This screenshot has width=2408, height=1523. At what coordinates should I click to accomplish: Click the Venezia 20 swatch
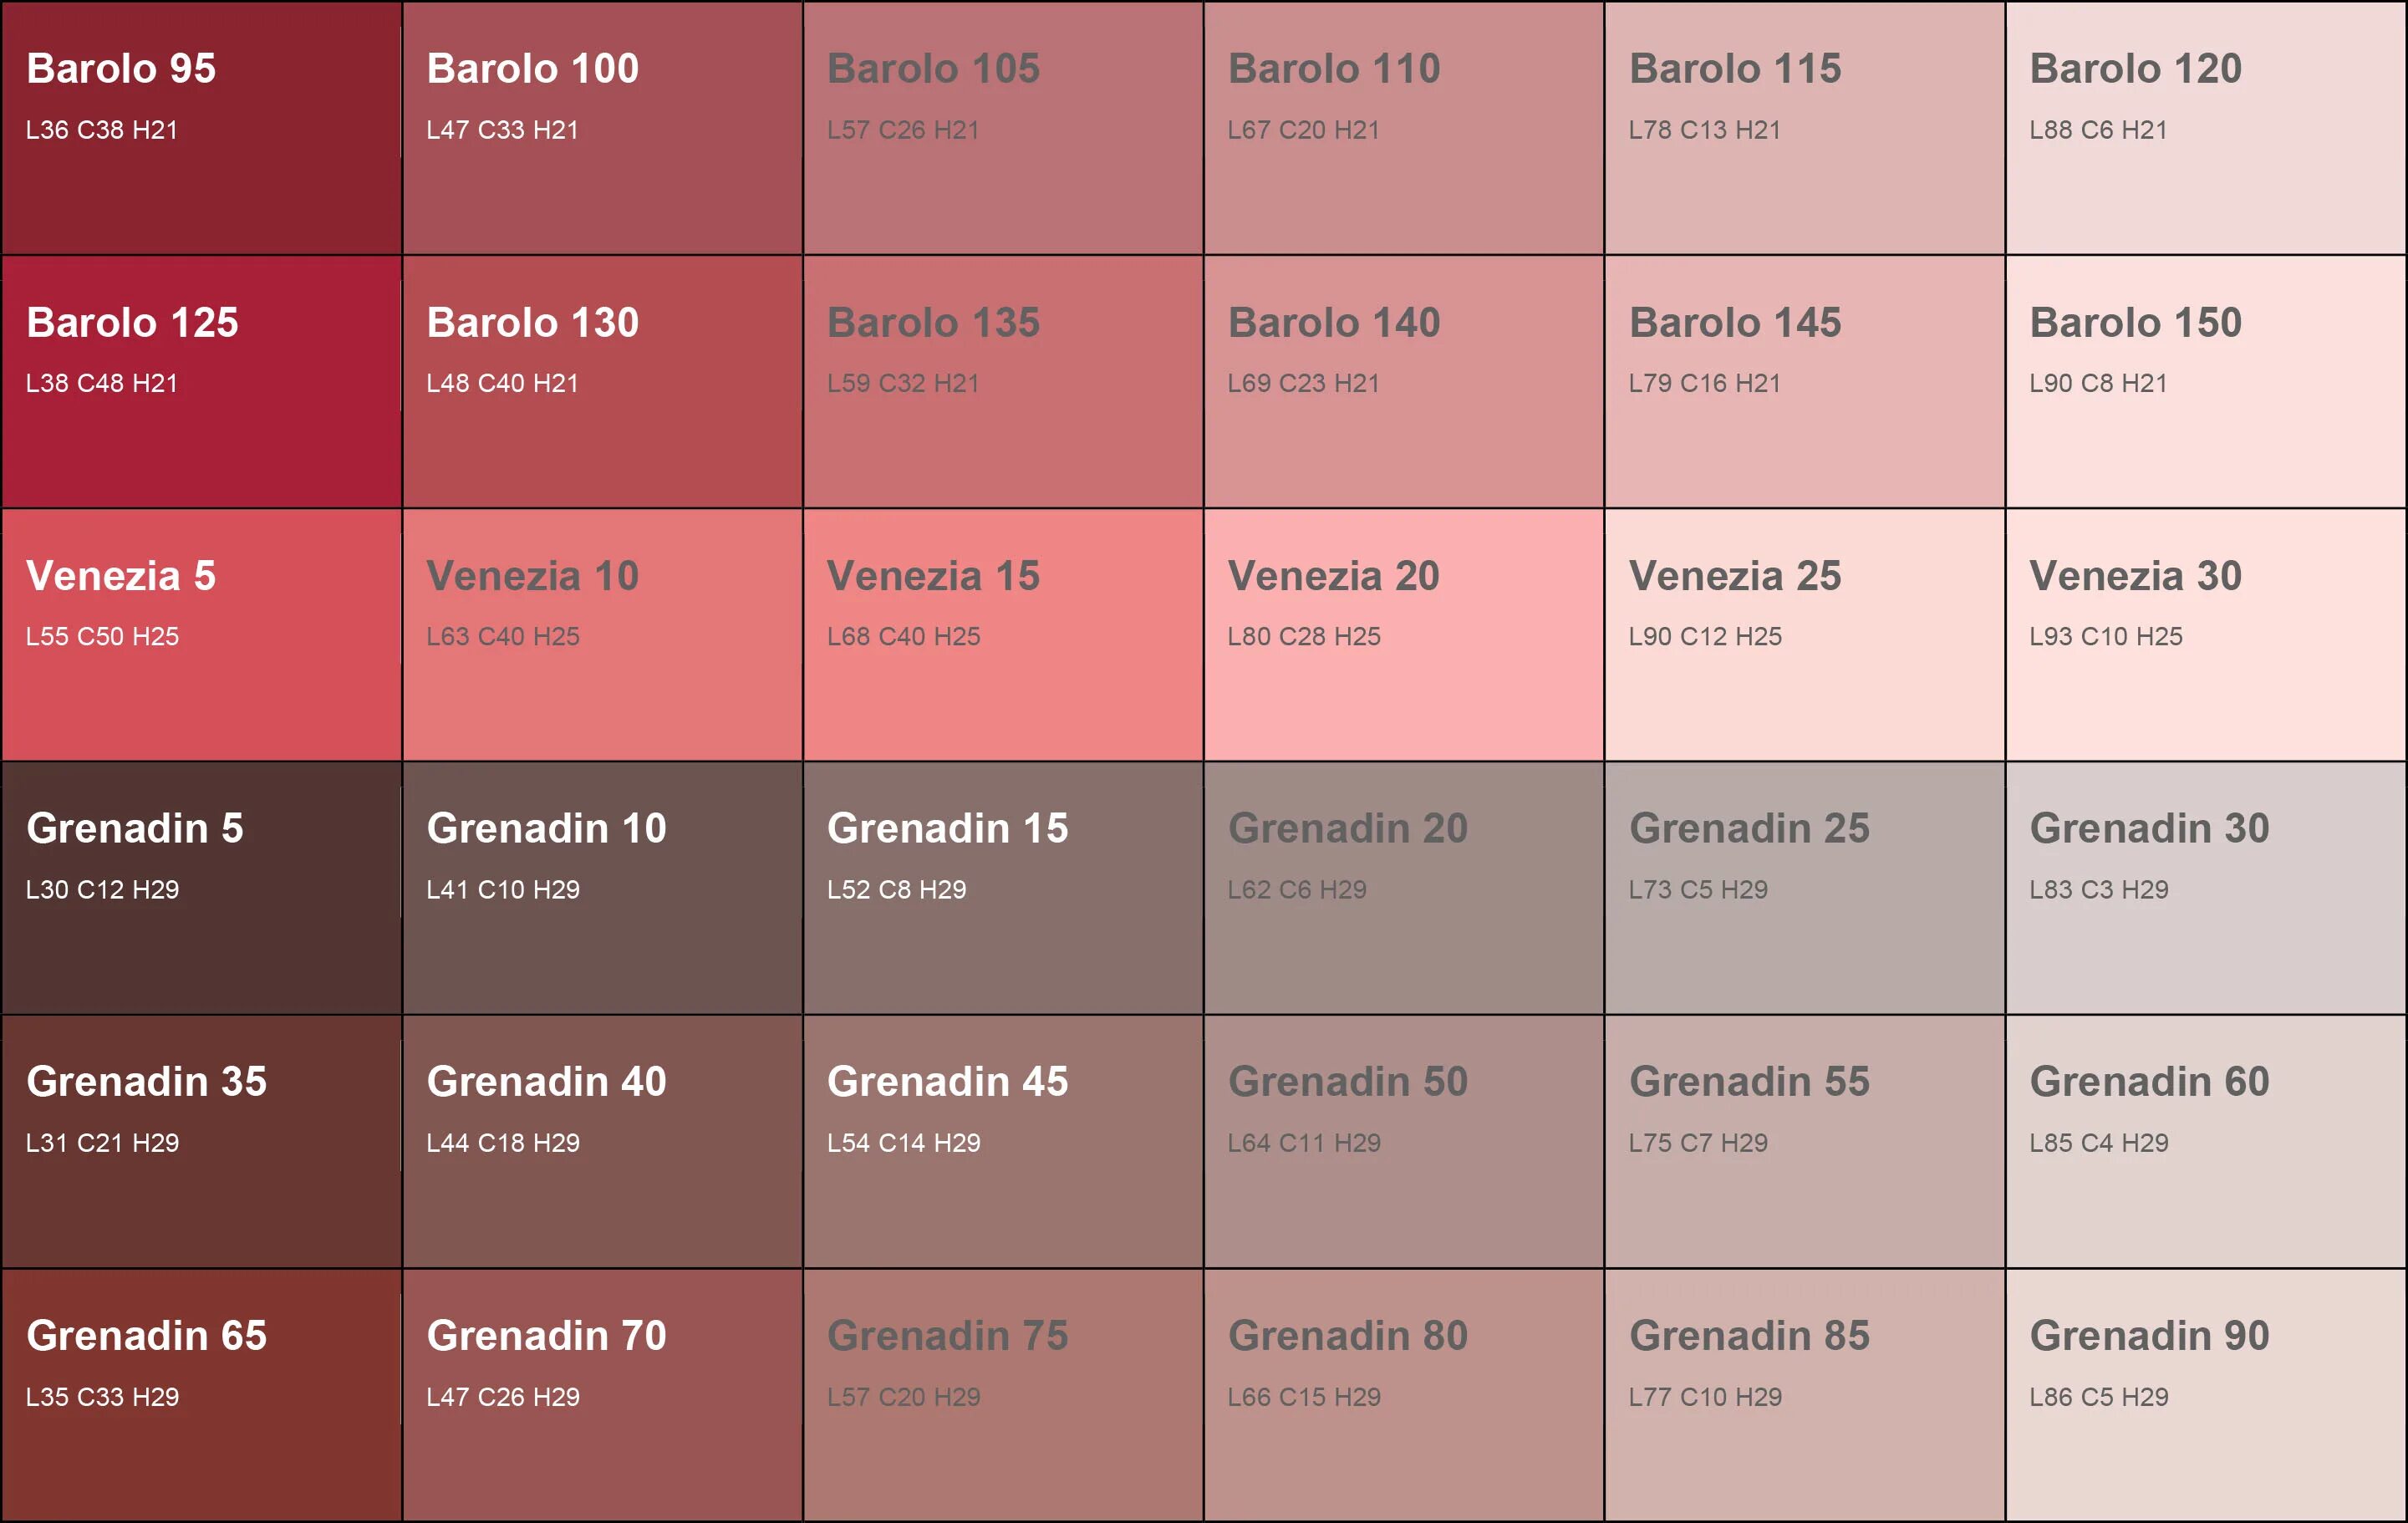coord(1404,635)
